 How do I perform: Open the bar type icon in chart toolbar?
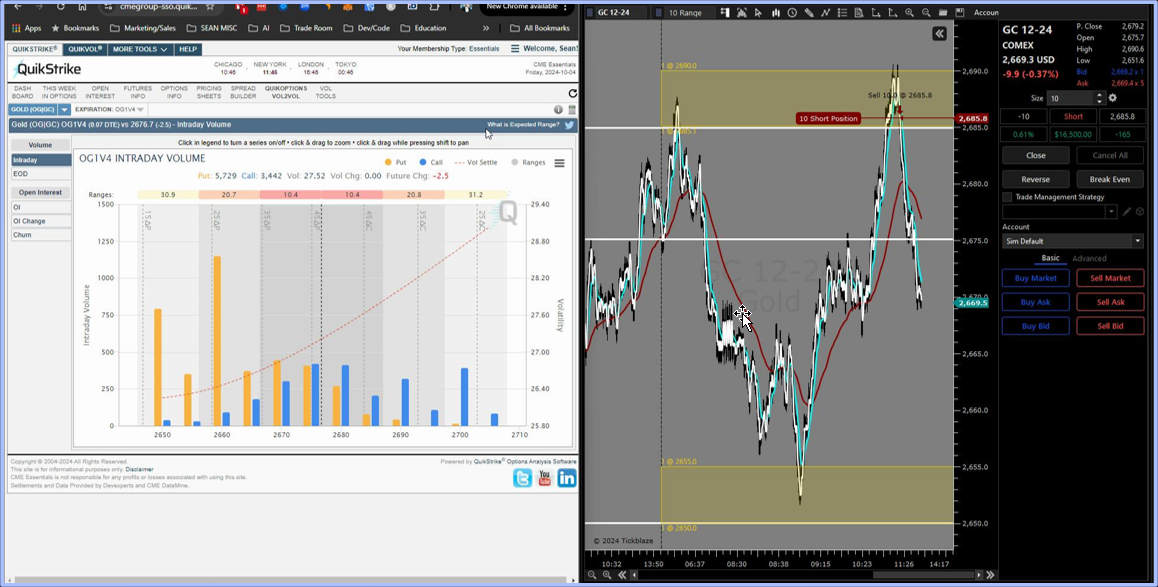coord(775,13)
